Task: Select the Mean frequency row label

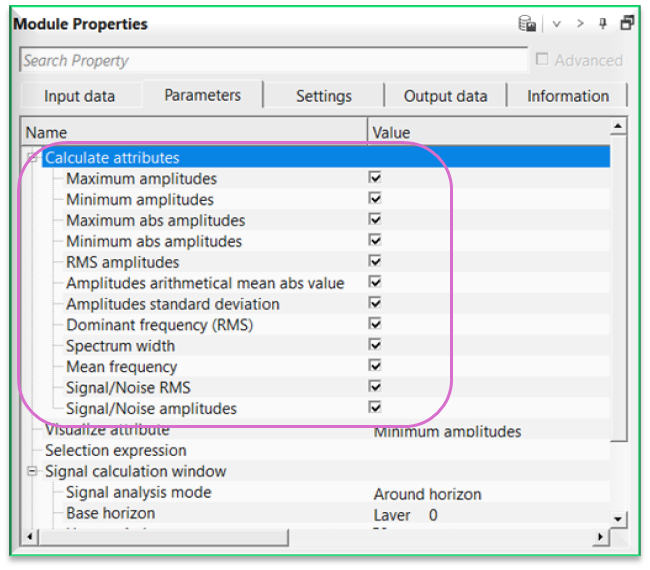Action: click(x=121, y=367)
